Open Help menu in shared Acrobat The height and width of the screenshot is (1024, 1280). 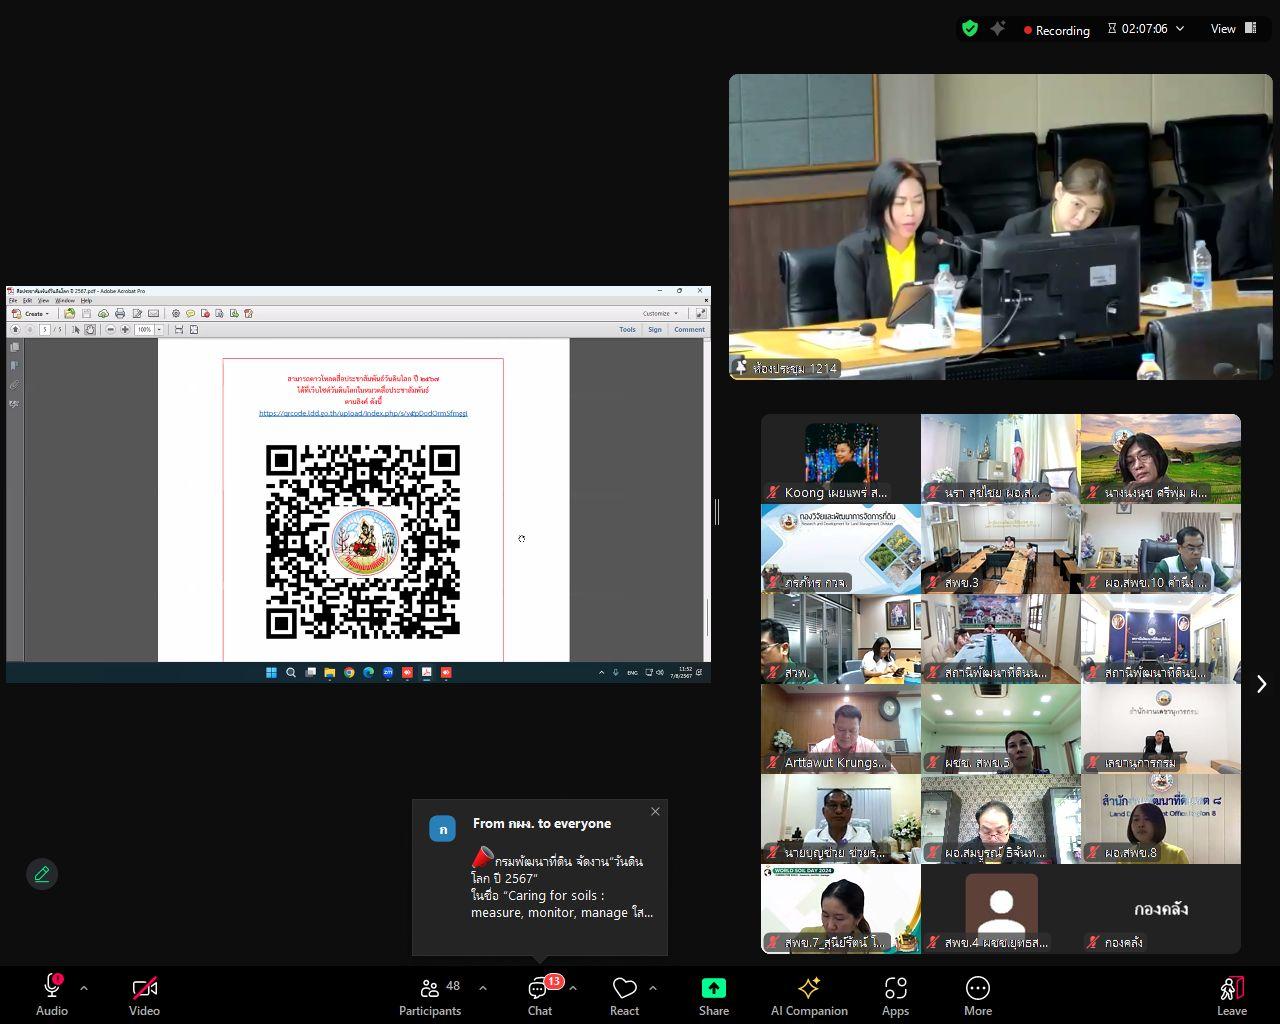tap(86, 300)
